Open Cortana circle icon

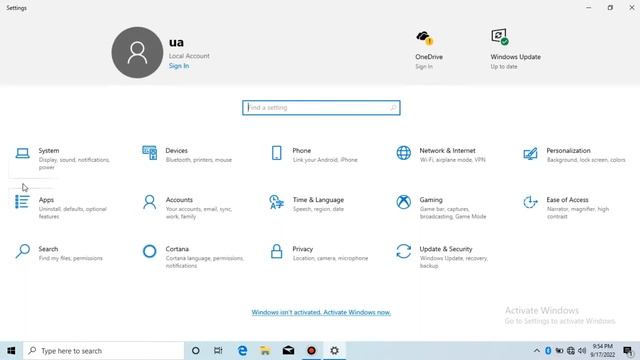[149, 251]
